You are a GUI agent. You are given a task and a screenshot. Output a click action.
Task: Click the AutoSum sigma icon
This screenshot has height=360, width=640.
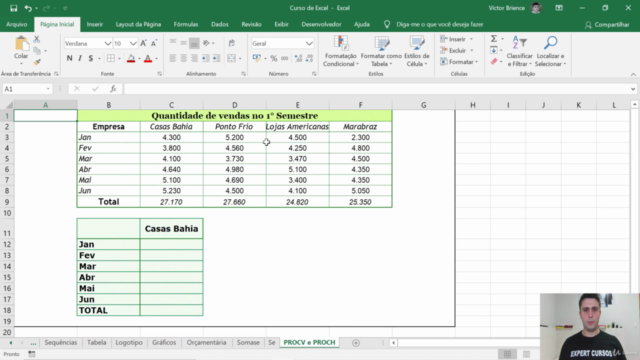coord(494,39)
